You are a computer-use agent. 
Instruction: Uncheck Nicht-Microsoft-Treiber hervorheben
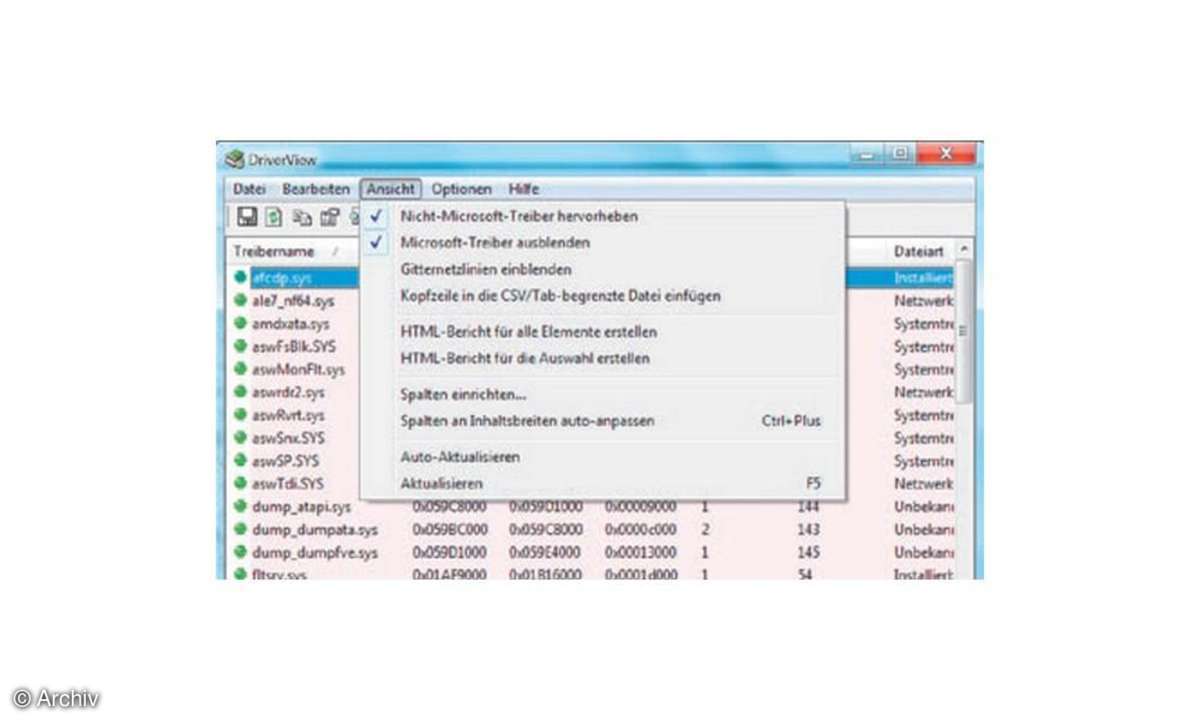(x=603, y=215)
